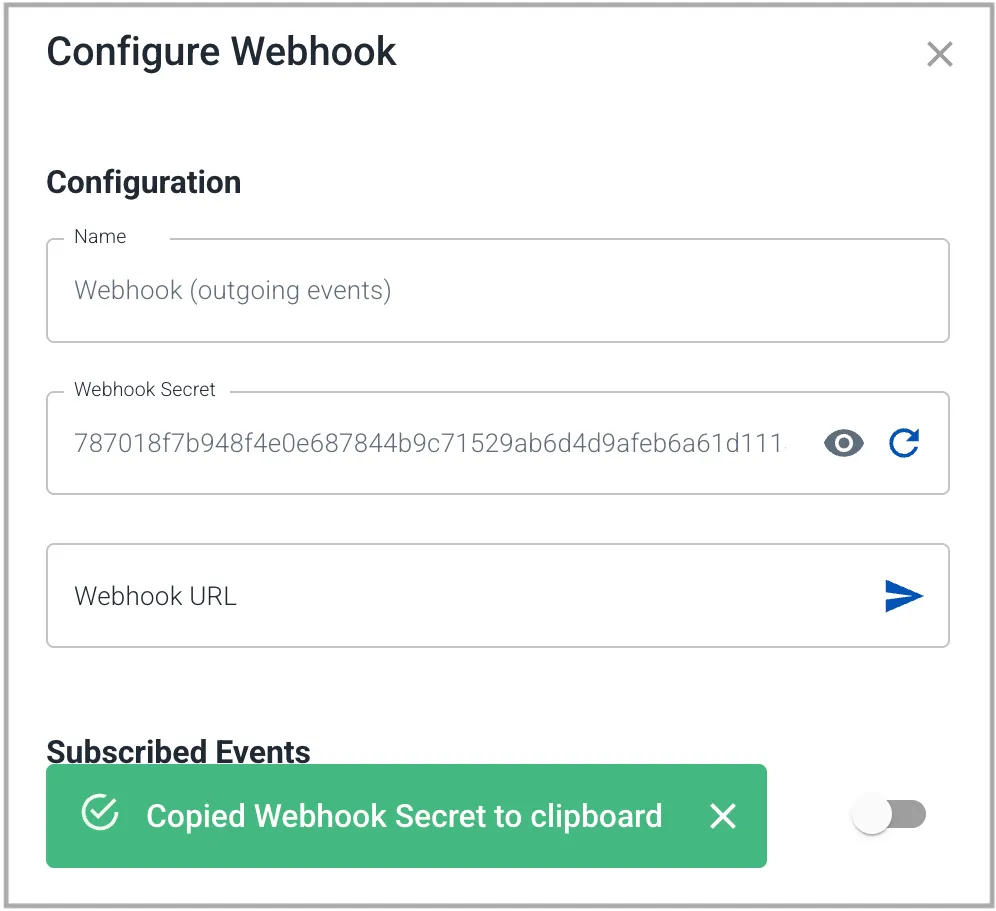Select the Configuration section heading
The height and width of the screenshot is (911, 996).
(144, 183)
